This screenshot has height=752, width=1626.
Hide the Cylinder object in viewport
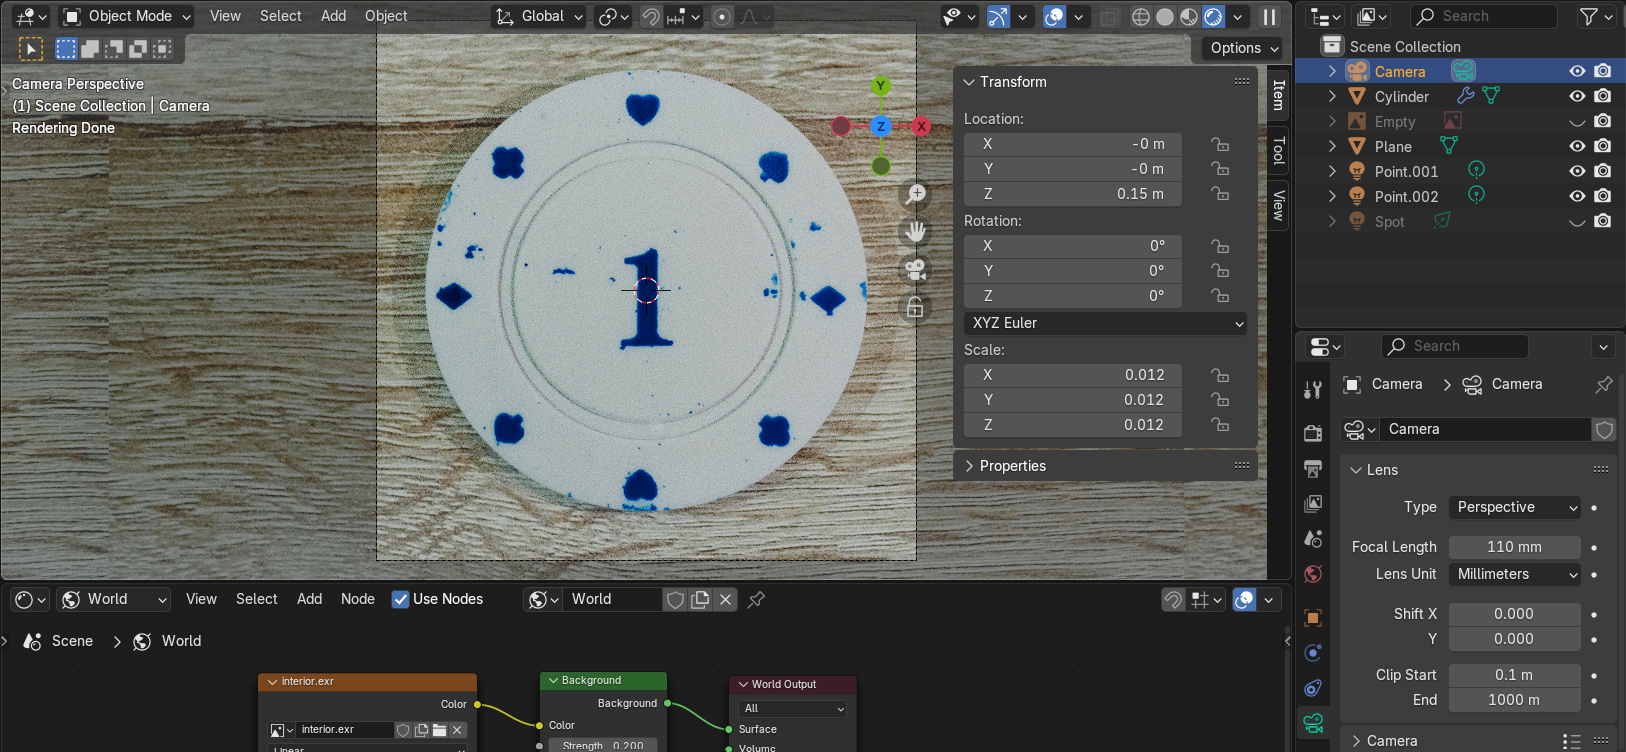coord(1577,97)
